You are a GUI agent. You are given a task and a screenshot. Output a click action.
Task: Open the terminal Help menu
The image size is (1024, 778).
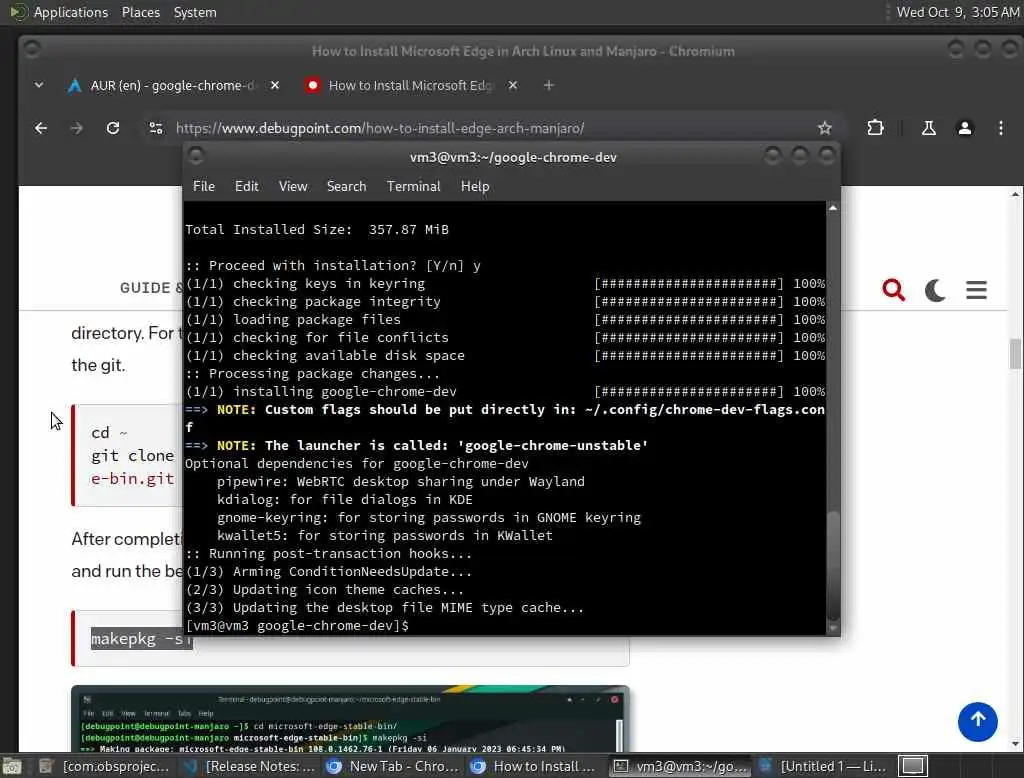coord(475,186)
